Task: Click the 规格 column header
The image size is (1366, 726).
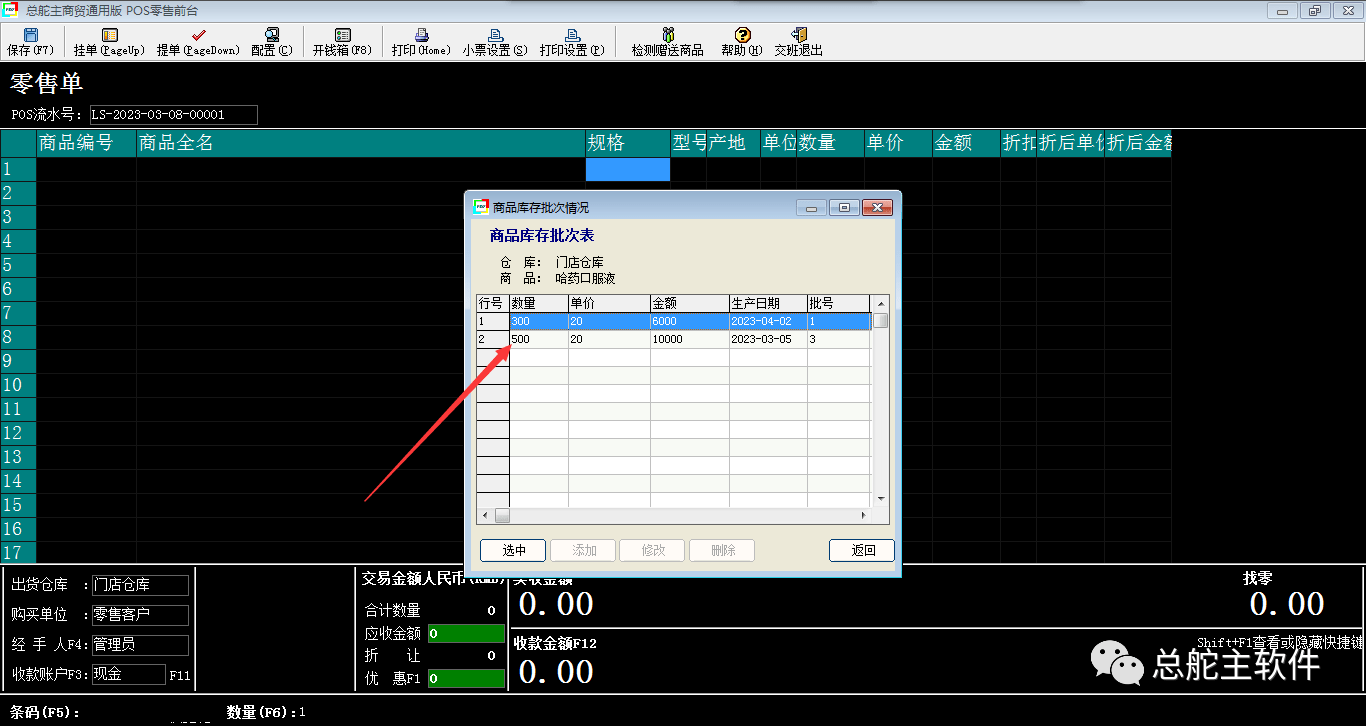Action: coord(627,143)
